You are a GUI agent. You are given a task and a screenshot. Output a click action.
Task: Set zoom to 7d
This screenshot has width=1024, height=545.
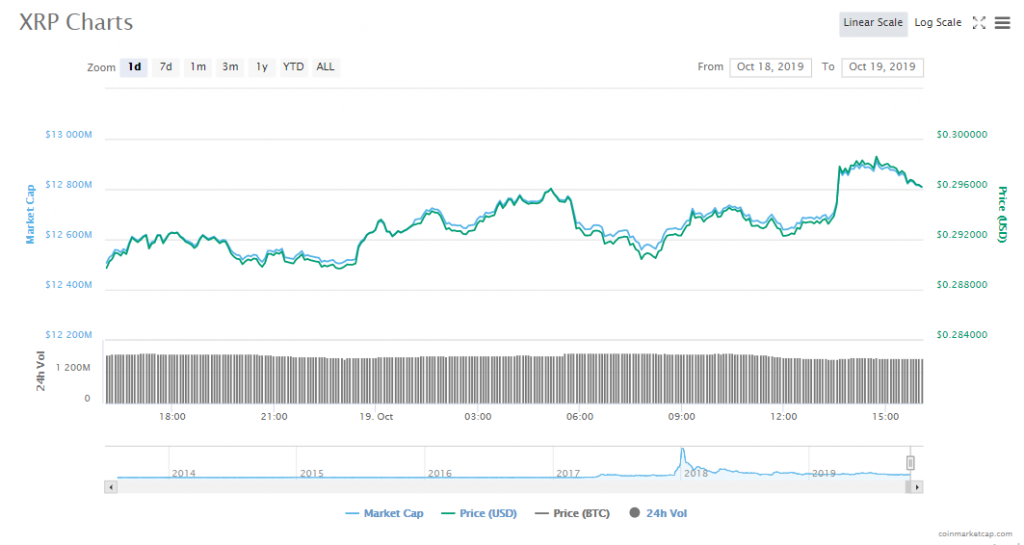(166, 67)
